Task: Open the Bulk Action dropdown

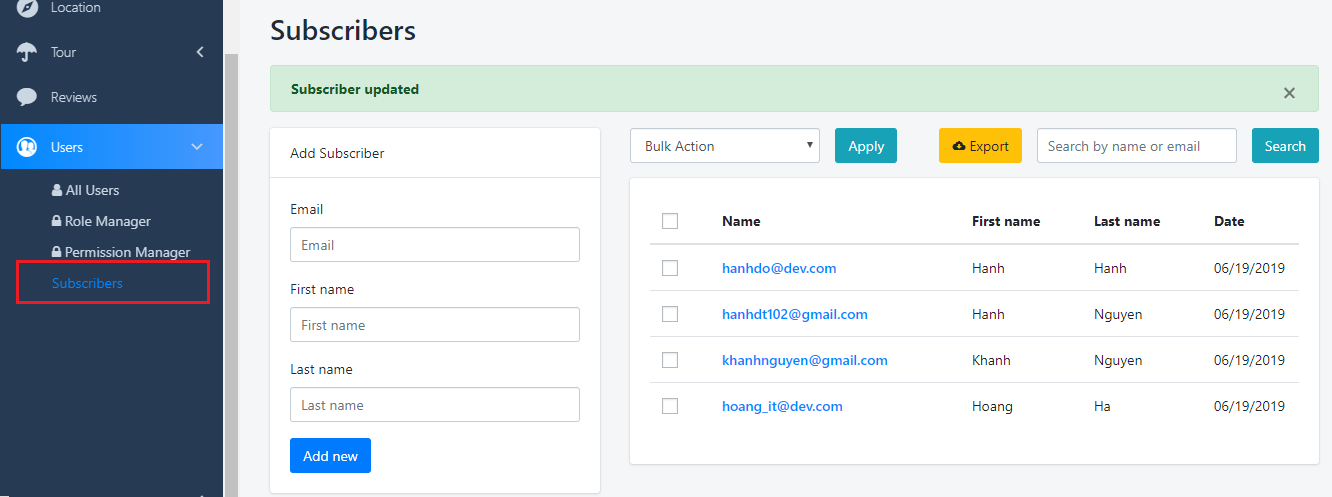Action: pos(724,146)
